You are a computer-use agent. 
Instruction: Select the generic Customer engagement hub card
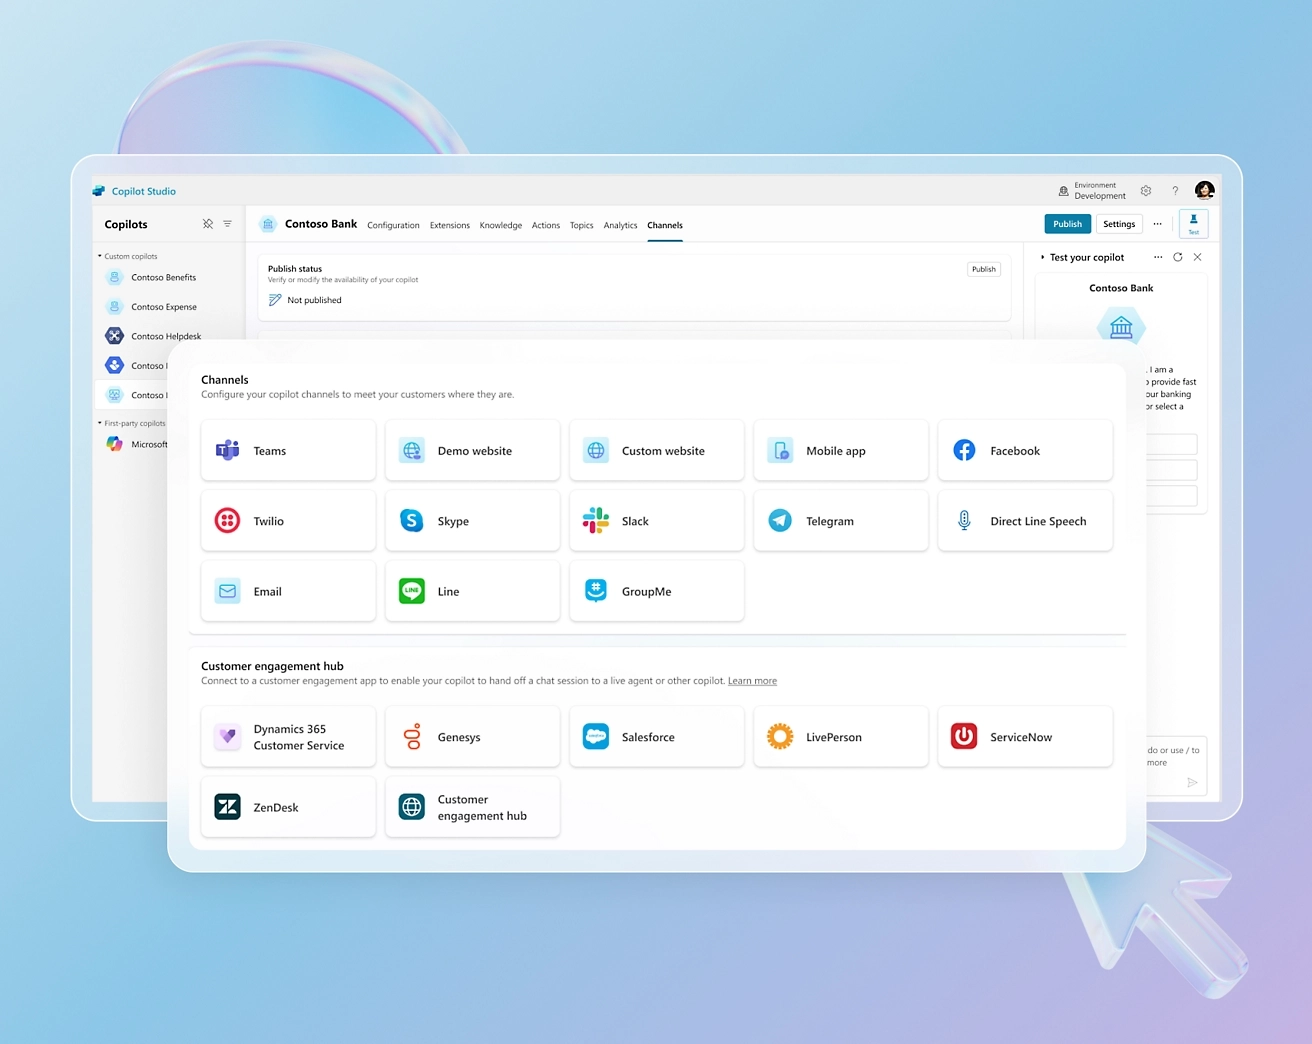[472, 807]
